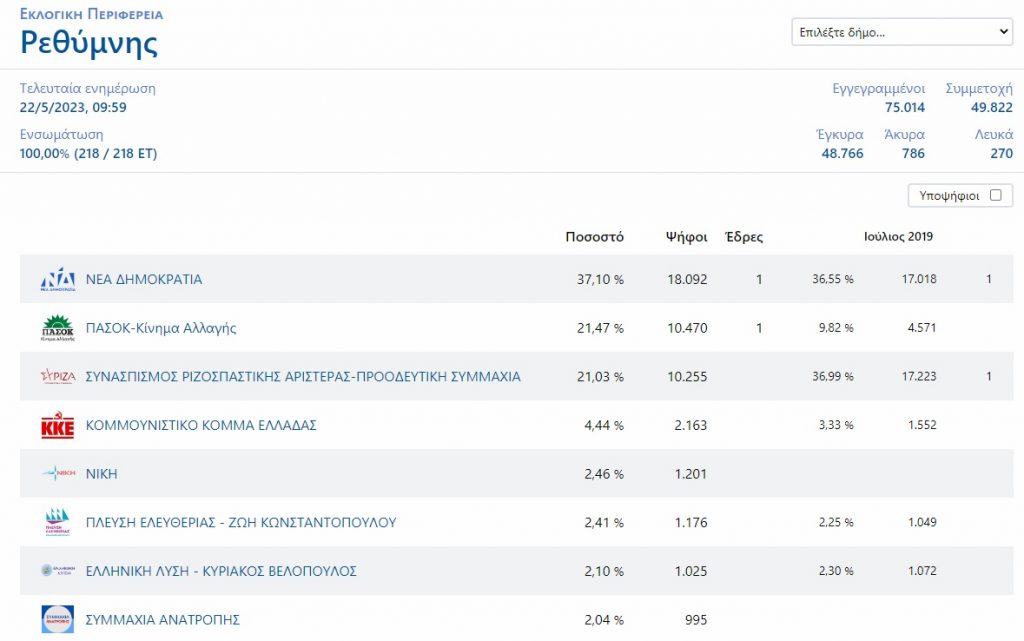Screen dimensions: 1024x641
Task: Click the Ελληνική Λύση party logo
Action: 57,571
